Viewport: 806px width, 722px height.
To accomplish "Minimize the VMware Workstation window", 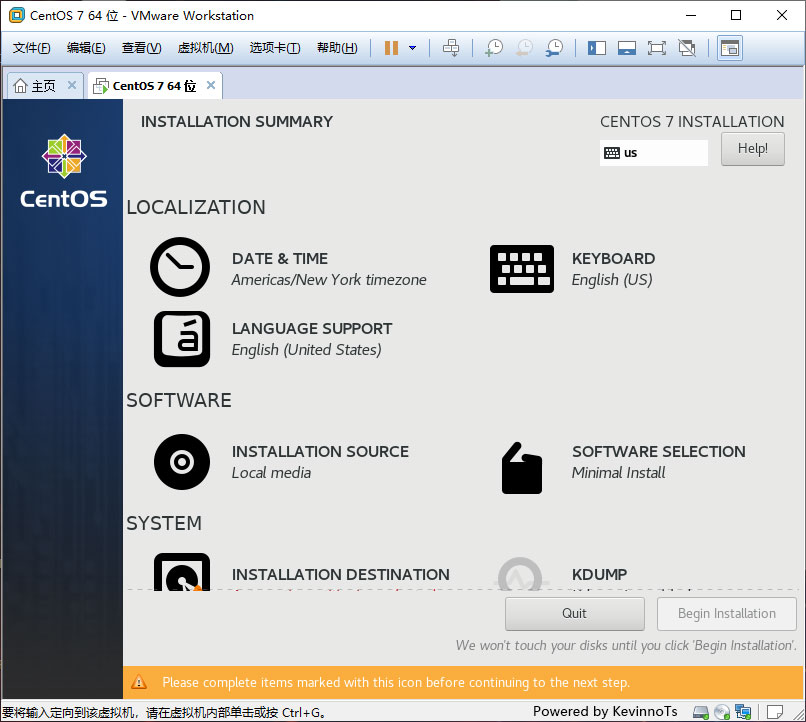I will (x=691, y=15).
